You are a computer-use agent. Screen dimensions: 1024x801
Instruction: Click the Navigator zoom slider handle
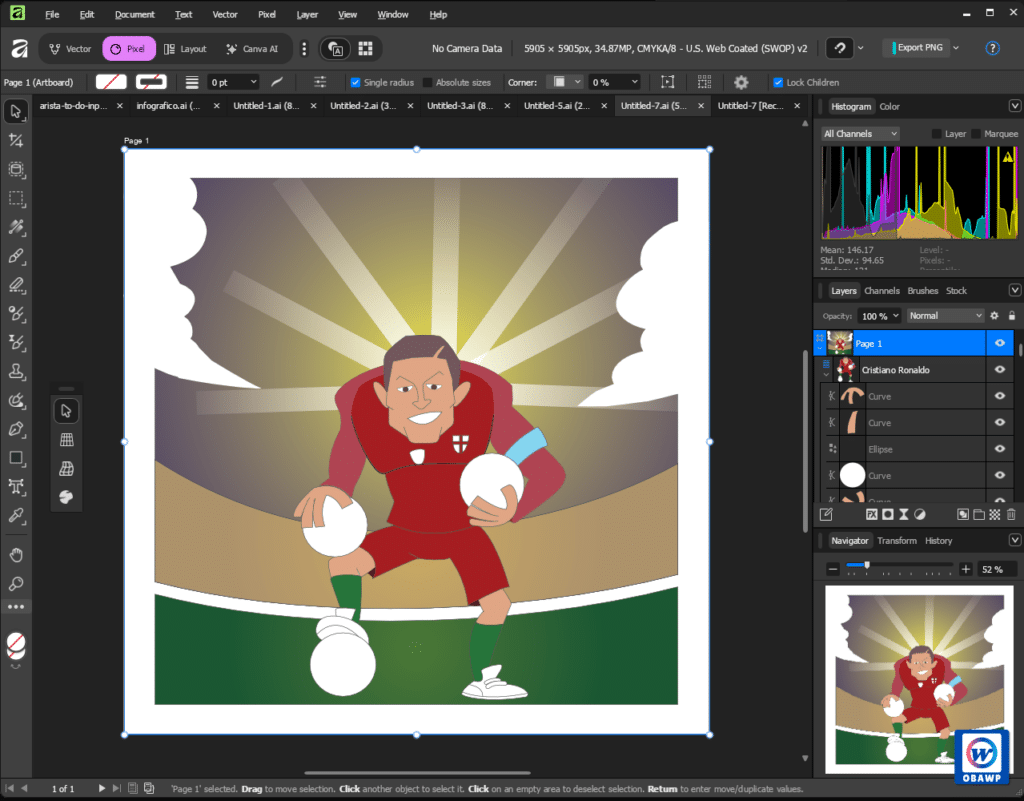867,565
